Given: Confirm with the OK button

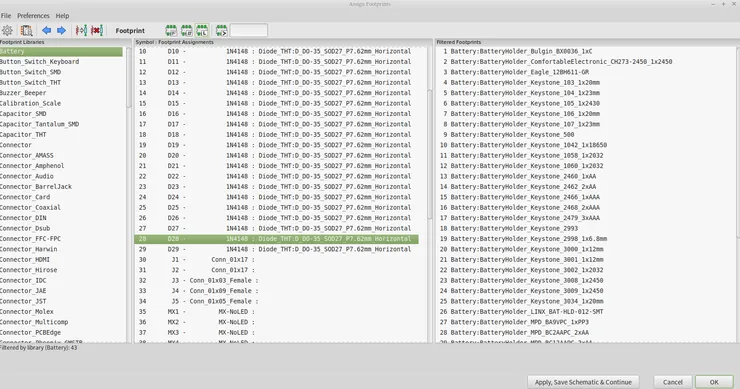Looking at the screenshot, I should (x=714, y=382).
